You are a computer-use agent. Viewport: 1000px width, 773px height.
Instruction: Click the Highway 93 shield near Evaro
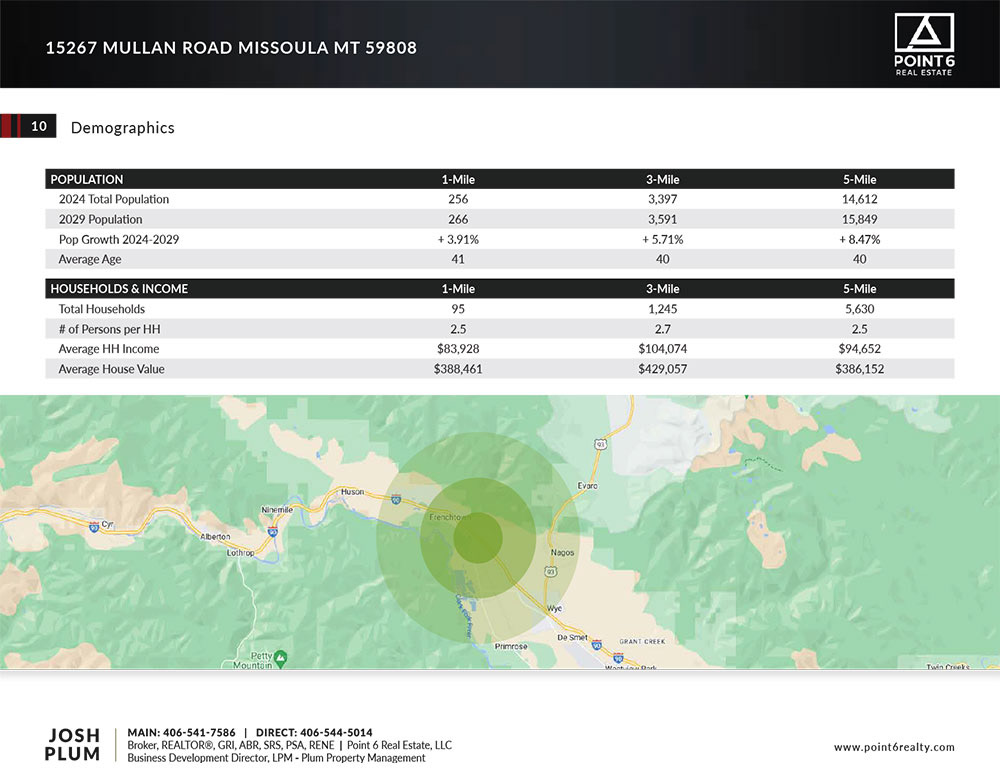[x=600, y=443]
